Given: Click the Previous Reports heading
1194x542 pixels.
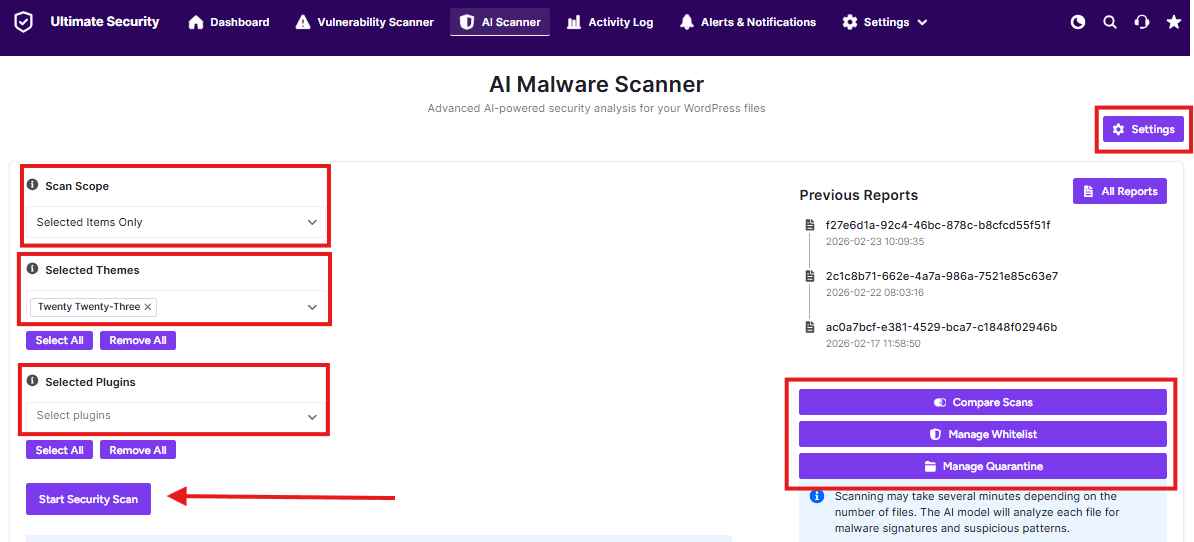Looking at the screenshot, I should pos(859,195).
